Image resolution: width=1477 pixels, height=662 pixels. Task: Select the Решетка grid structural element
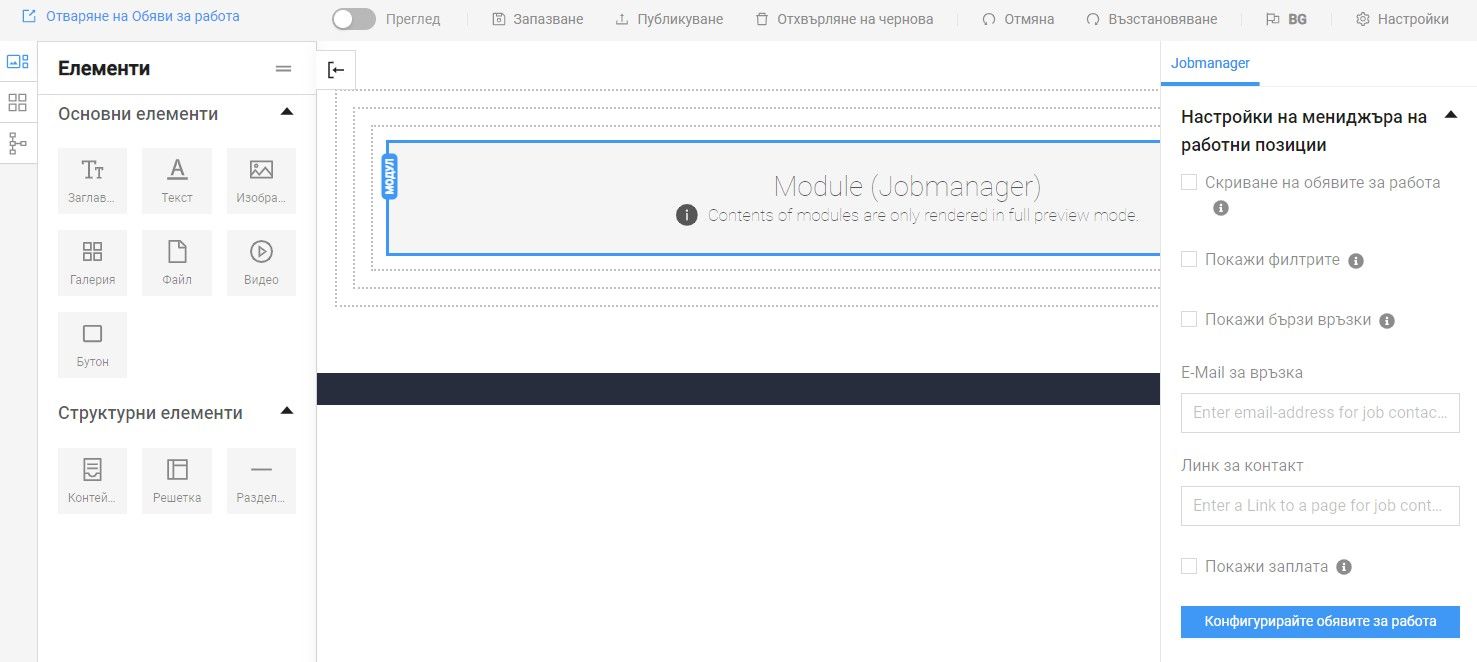177,480
